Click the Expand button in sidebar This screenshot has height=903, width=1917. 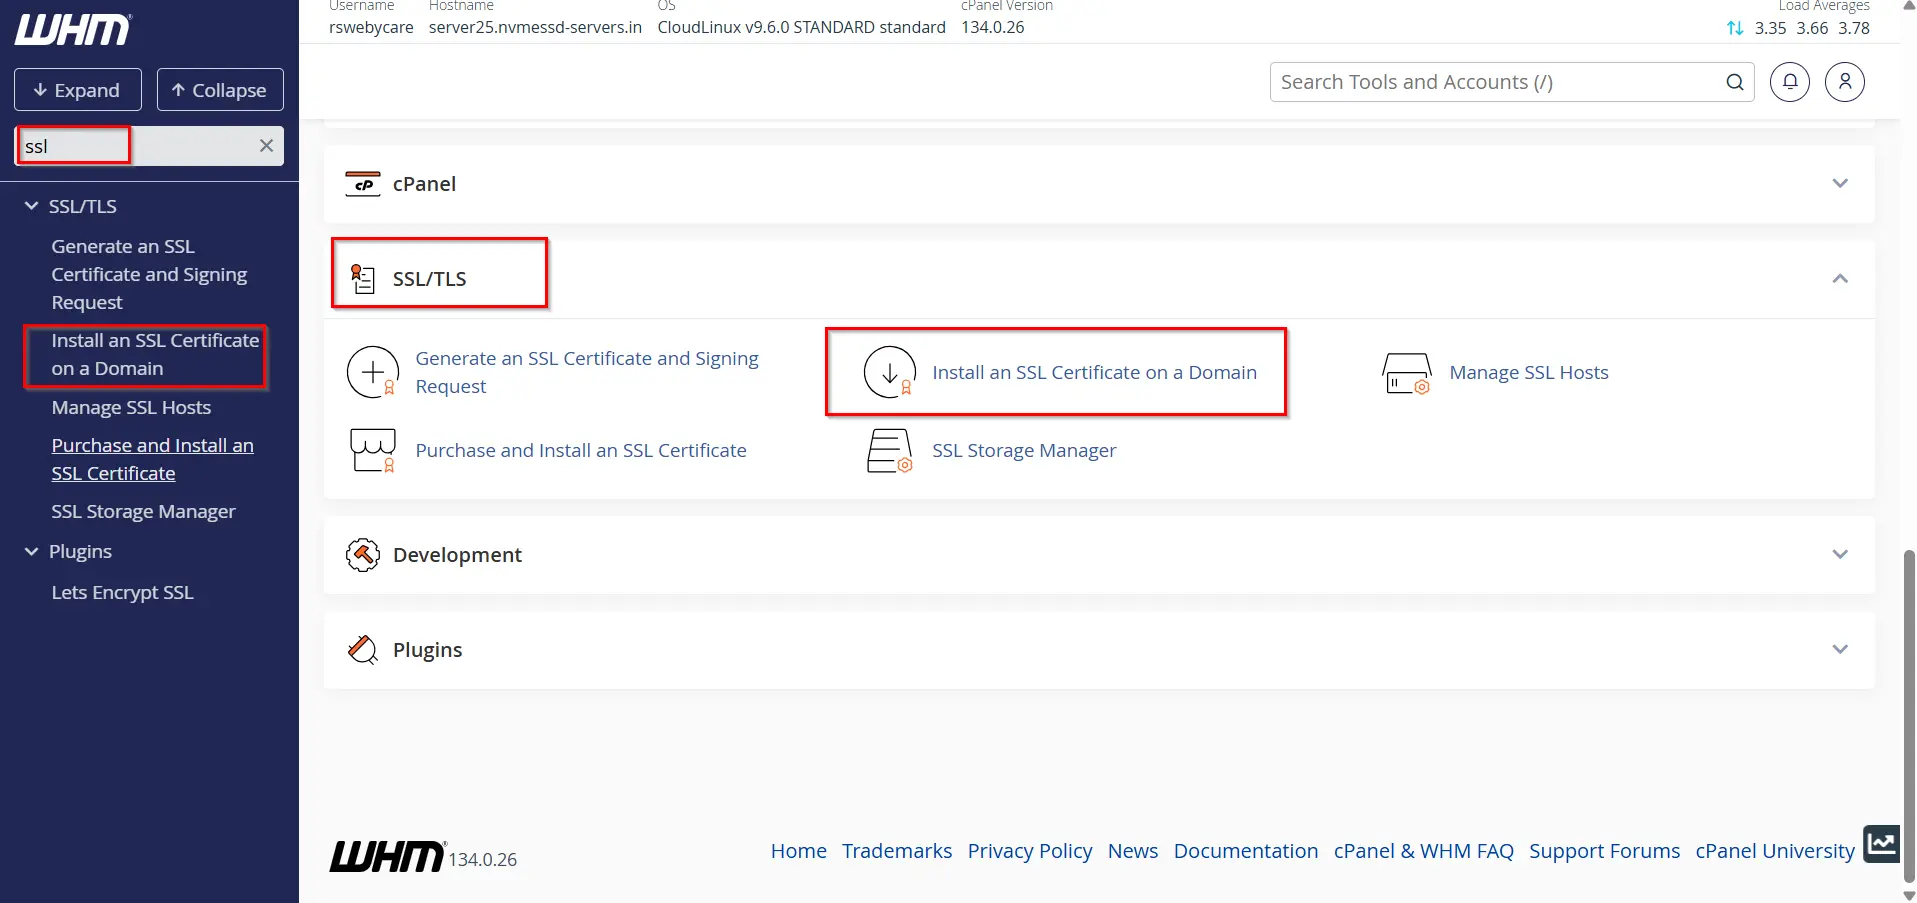(x=78, y=90)
